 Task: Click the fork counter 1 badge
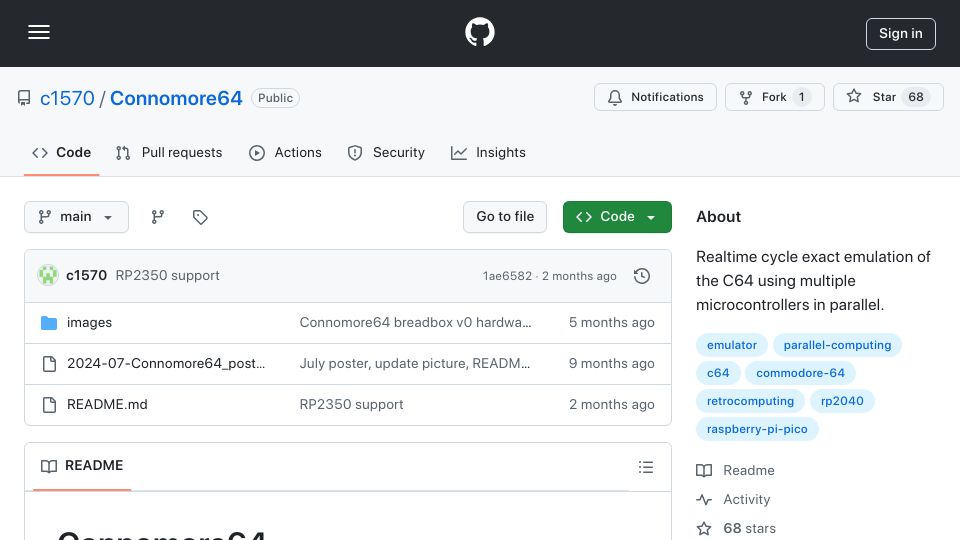click(801, 97)
